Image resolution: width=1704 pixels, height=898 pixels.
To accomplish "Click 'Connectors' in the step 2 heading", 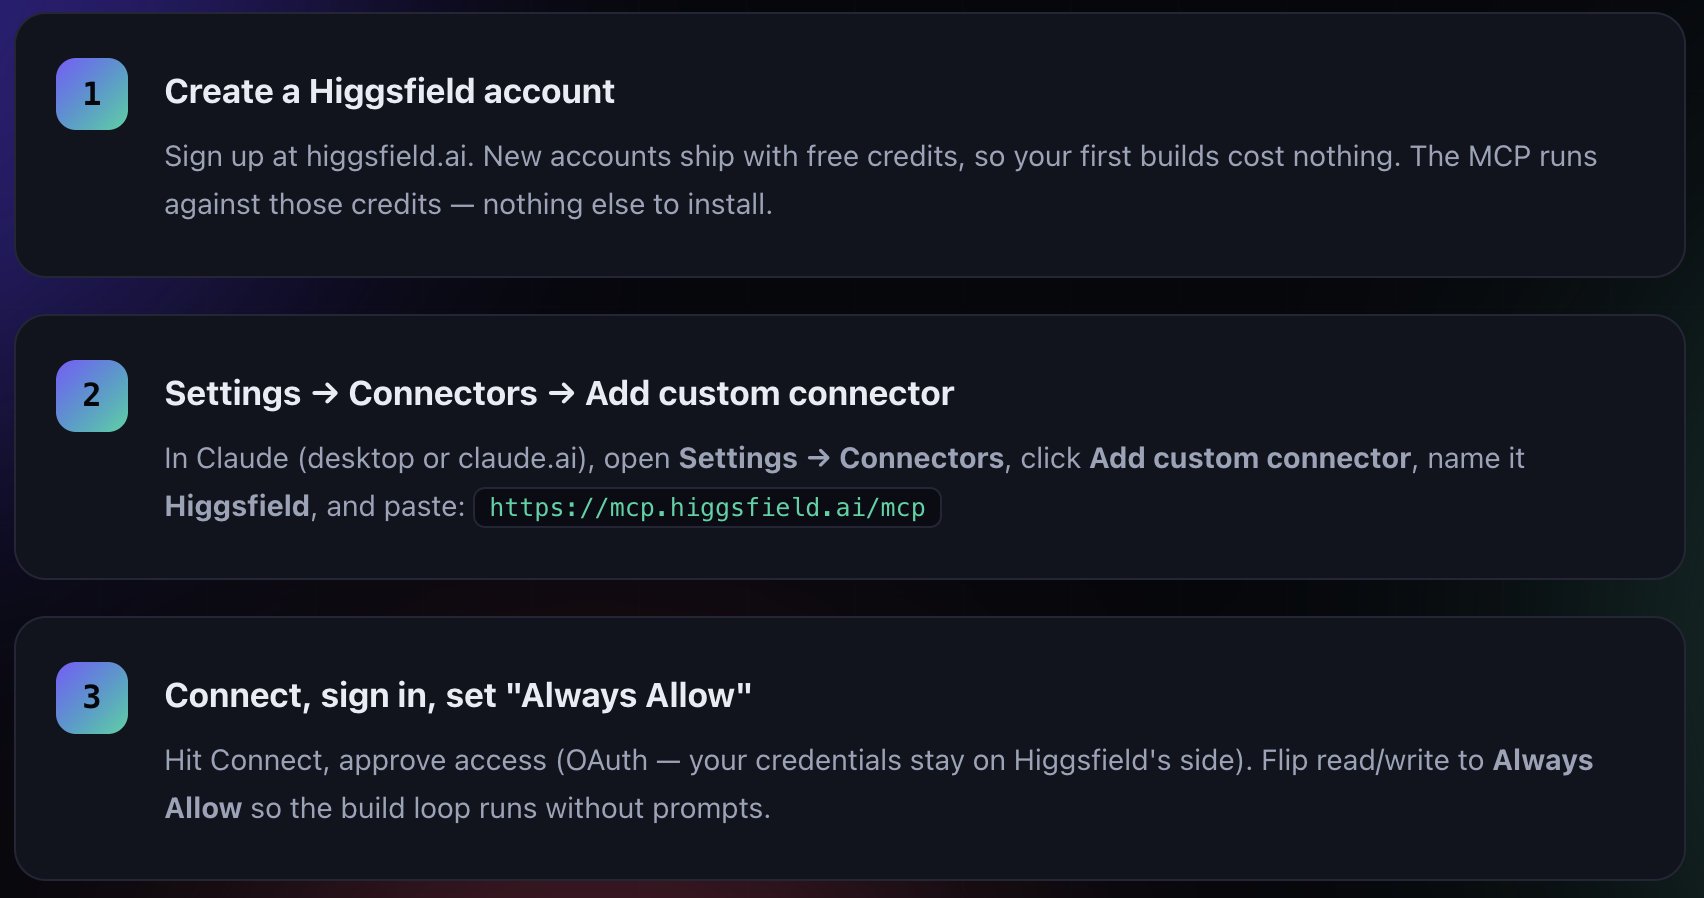I will (x=443, y=394).
